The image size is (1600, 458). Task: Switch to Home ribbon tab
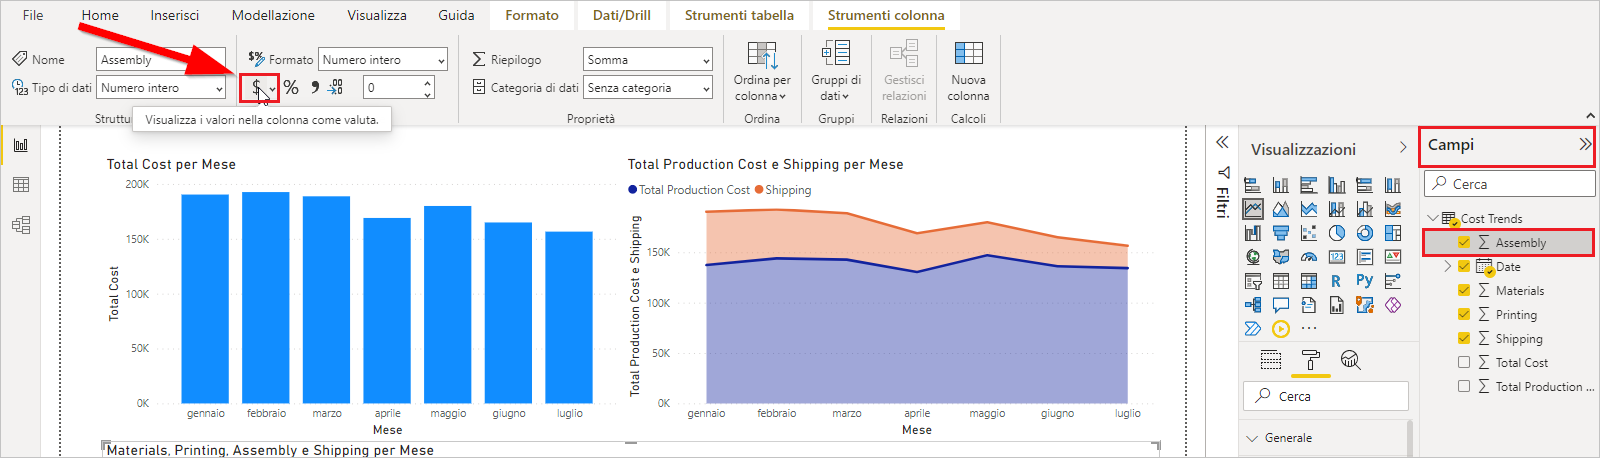pos(100,15)
